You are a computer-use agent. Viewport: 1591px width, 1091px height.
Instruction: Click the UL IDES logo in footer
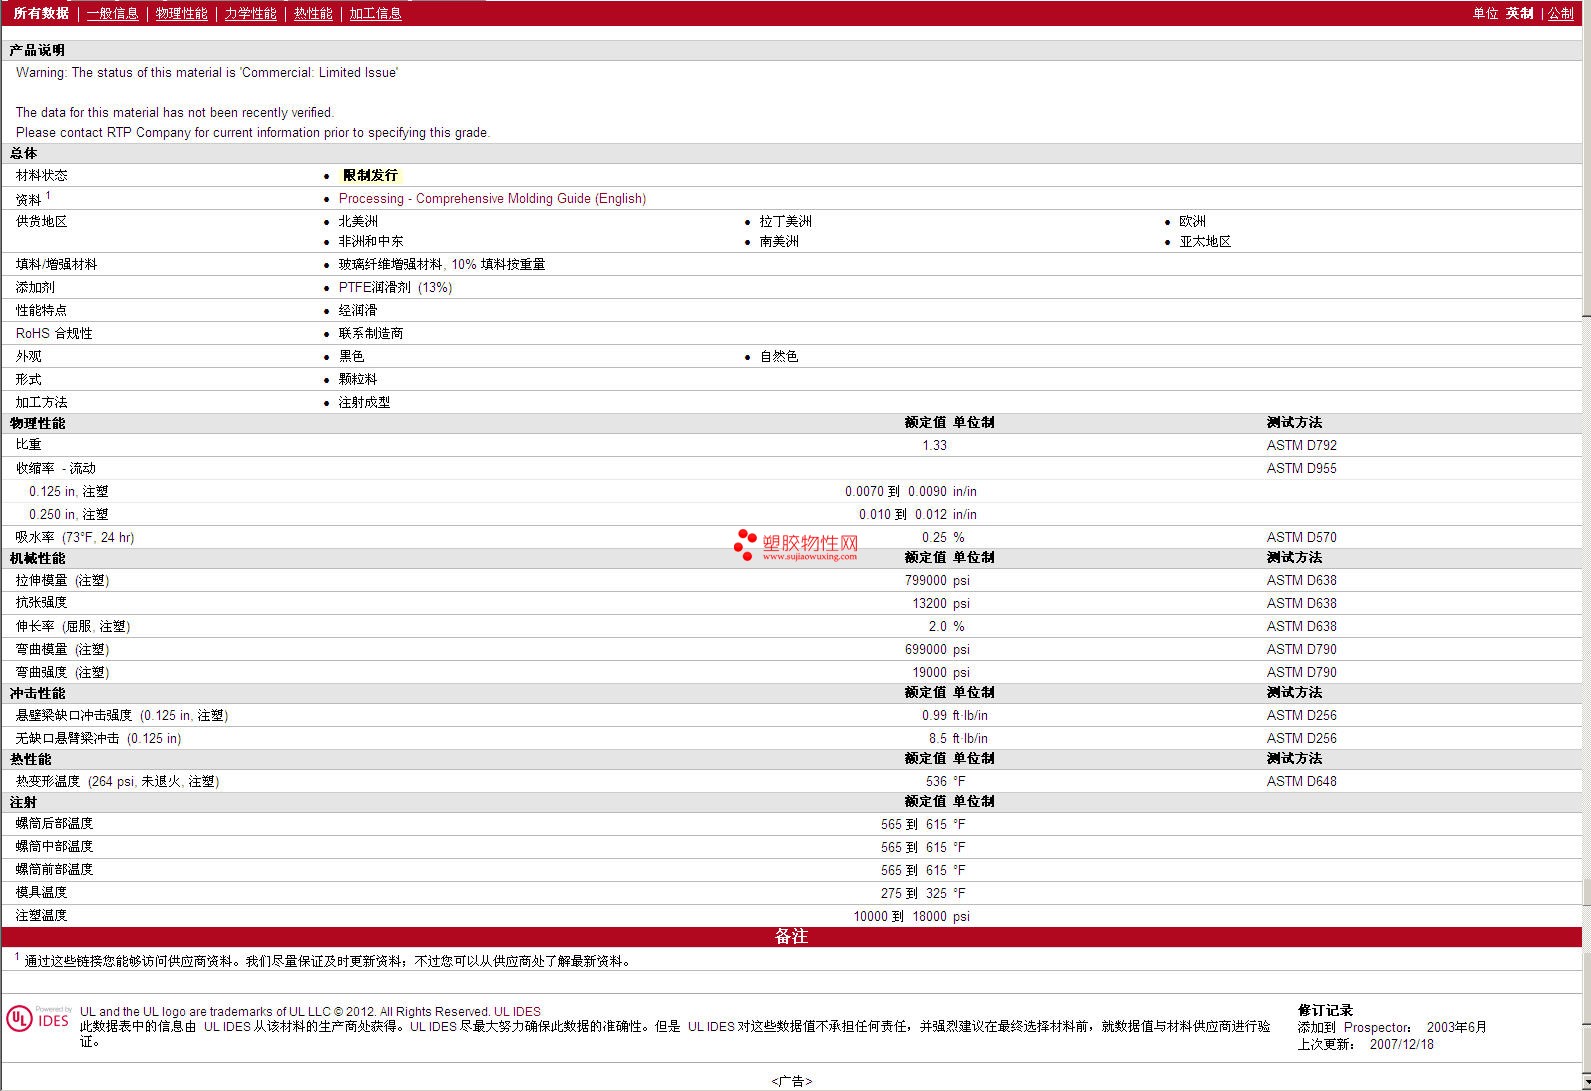pos(38,1018)
